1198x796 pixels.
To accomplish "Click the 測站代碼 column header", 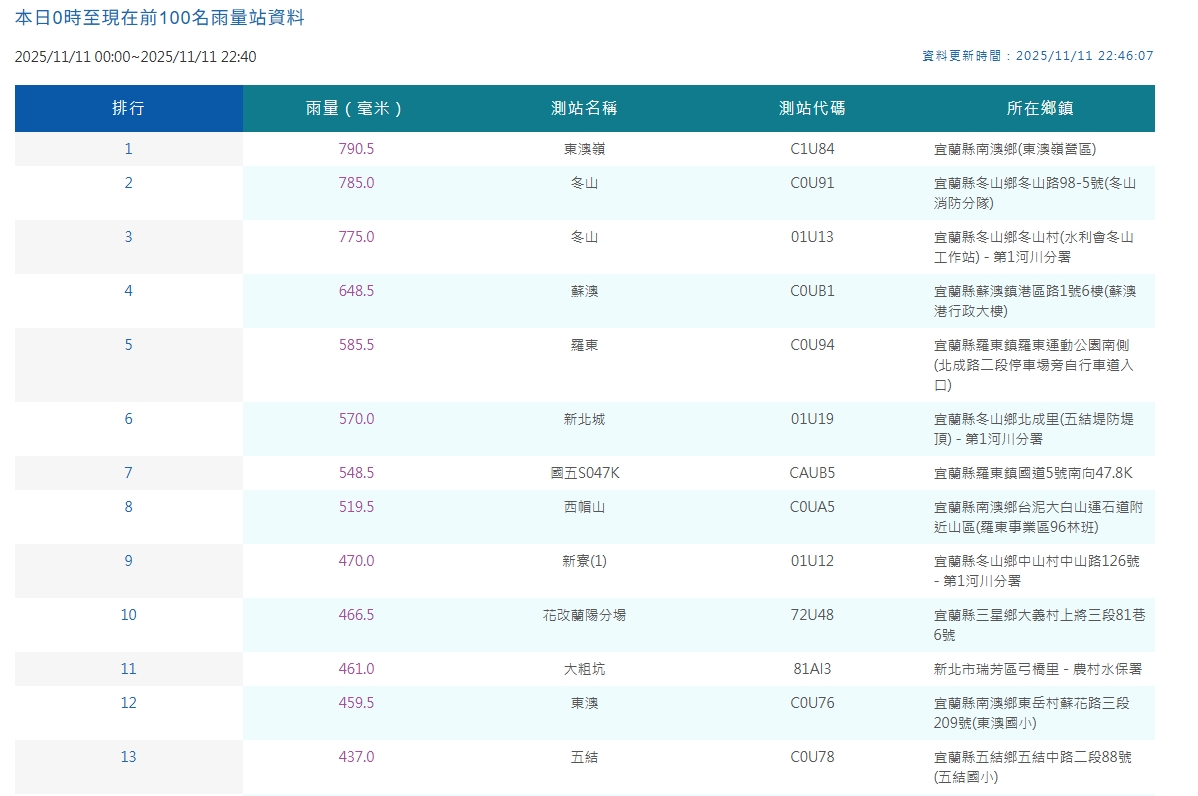I will pyautogui.click(x=812, y=108).
